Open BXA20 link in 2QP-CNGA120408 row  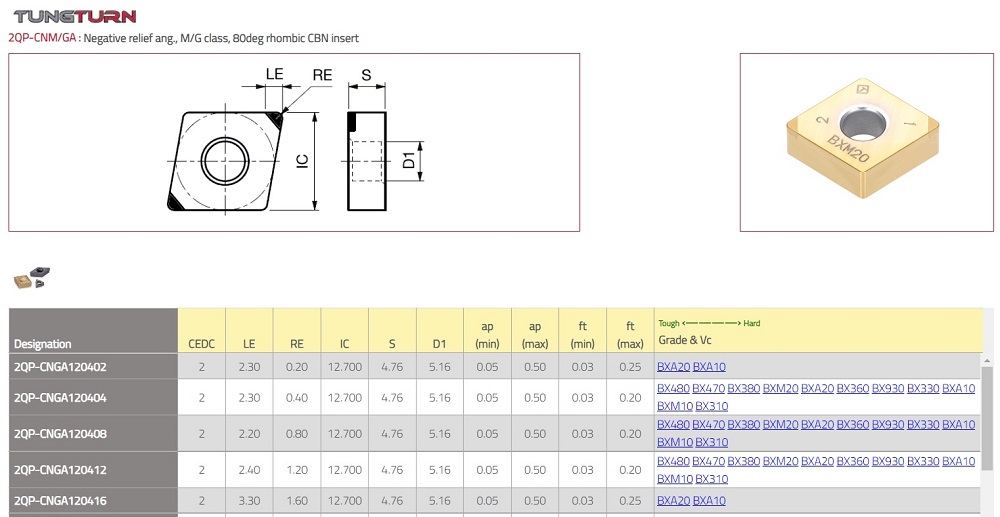click(x=818, y=424)
